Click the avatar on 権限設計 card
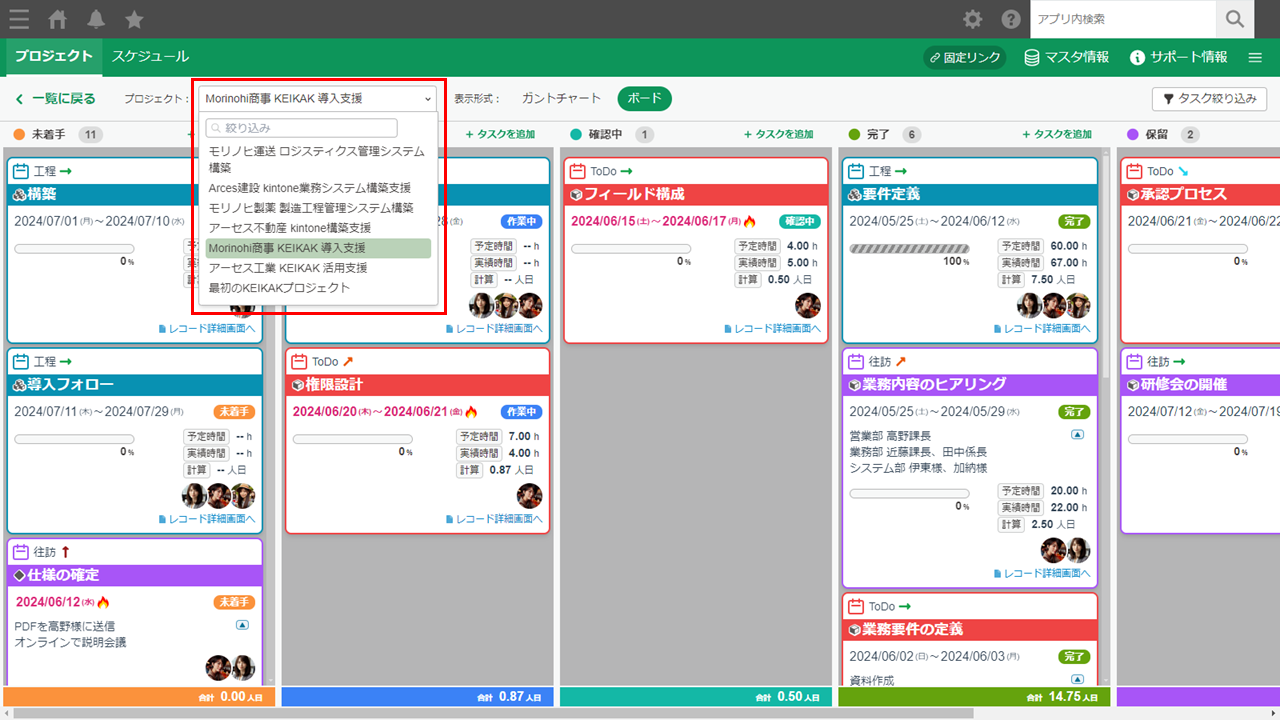This screenshot has width=1280, height=720. pyautogui.click(x=530, y=495)
